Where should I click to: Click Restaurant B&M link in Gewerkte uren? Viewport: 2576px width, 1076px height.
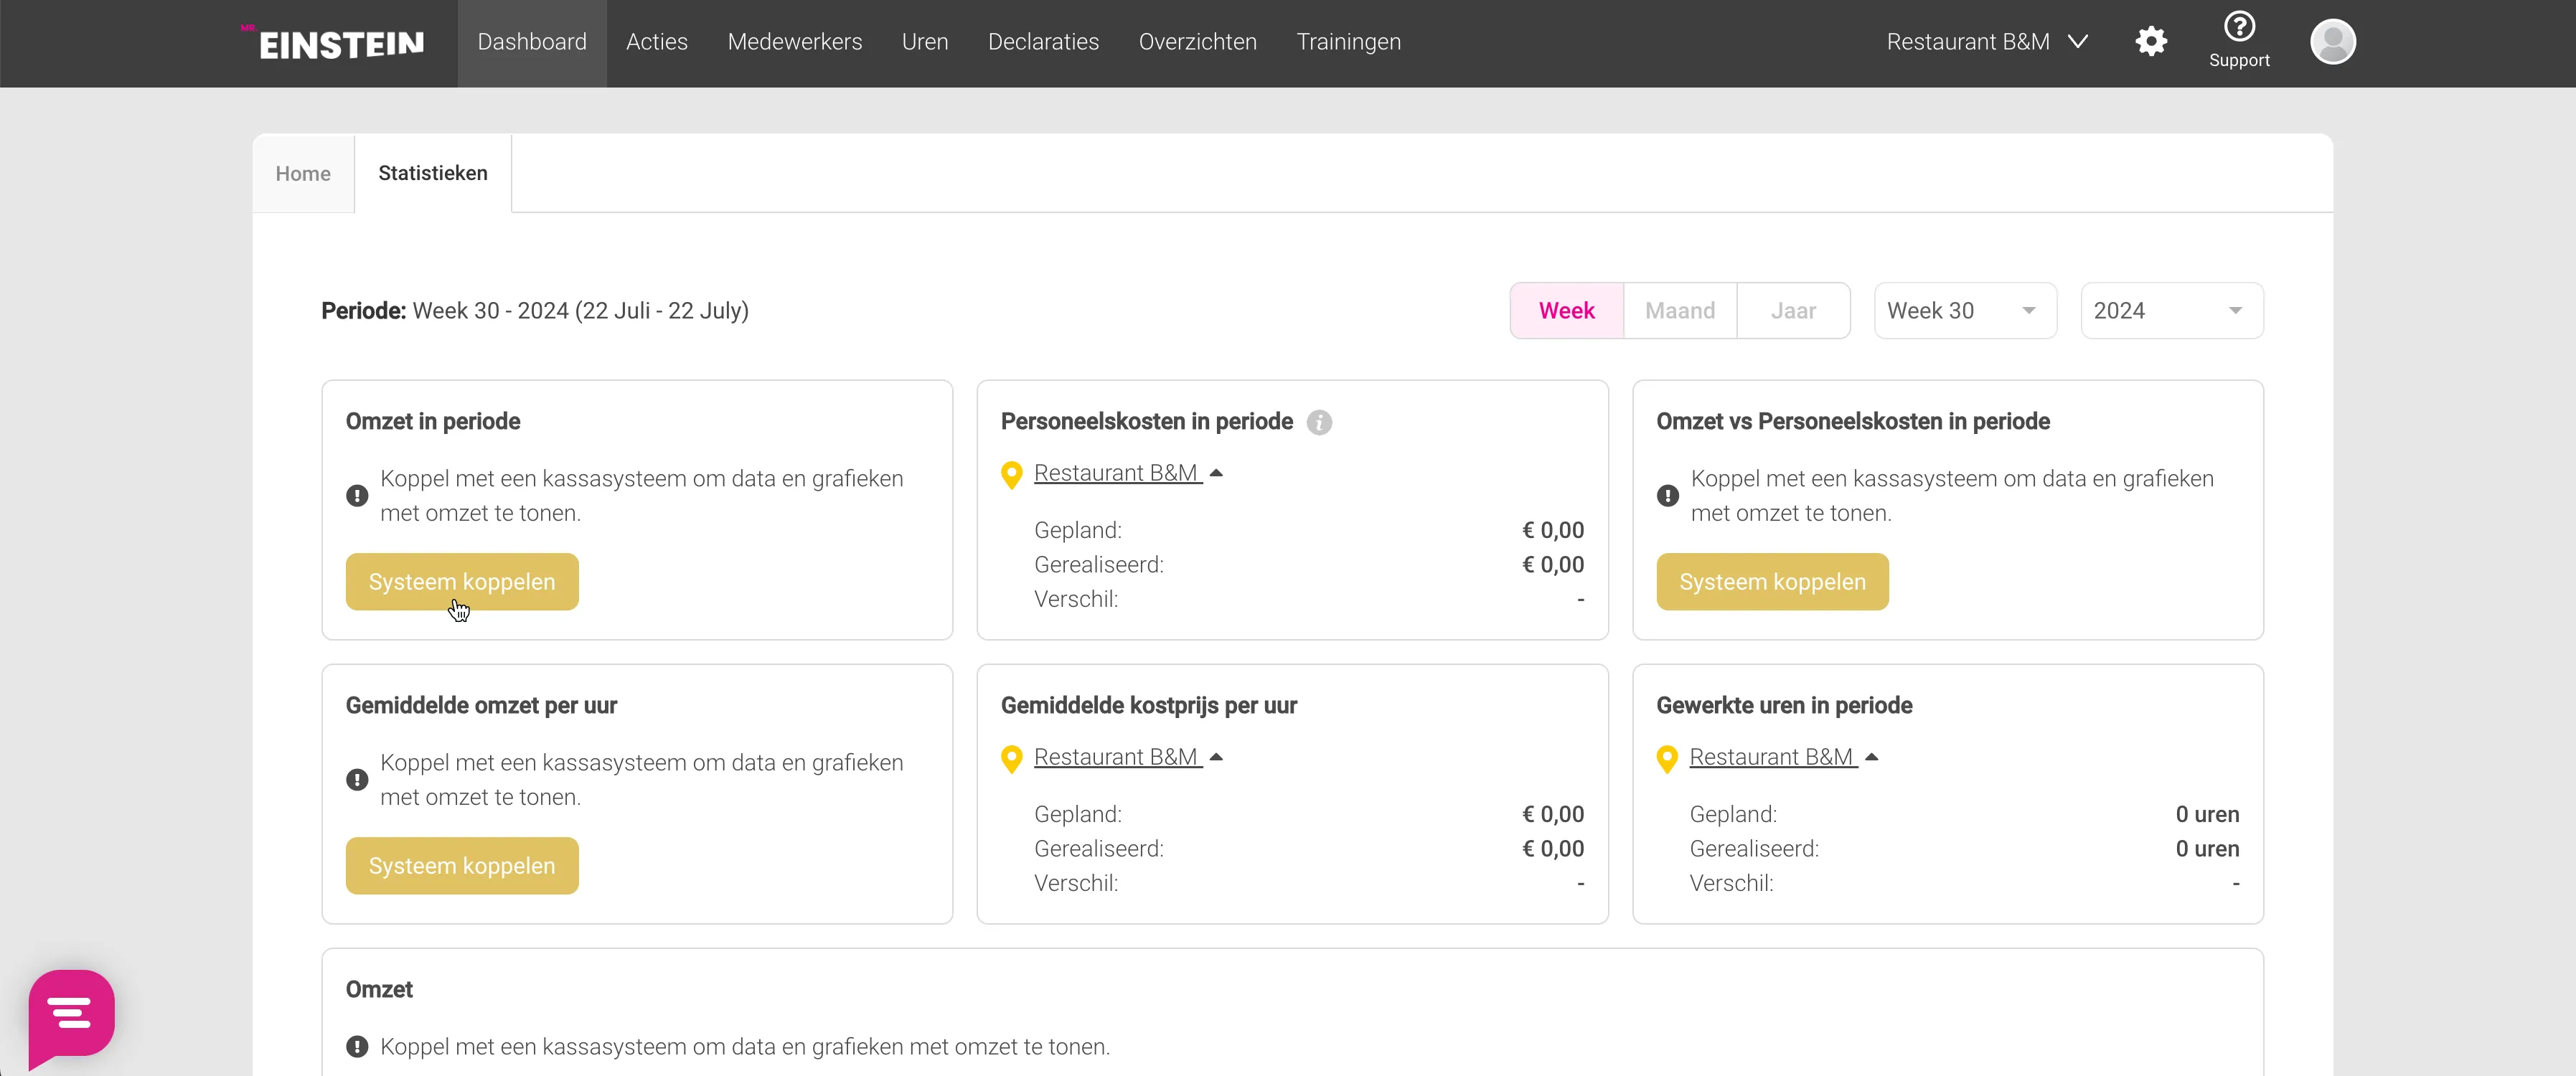click(1771, 757)
